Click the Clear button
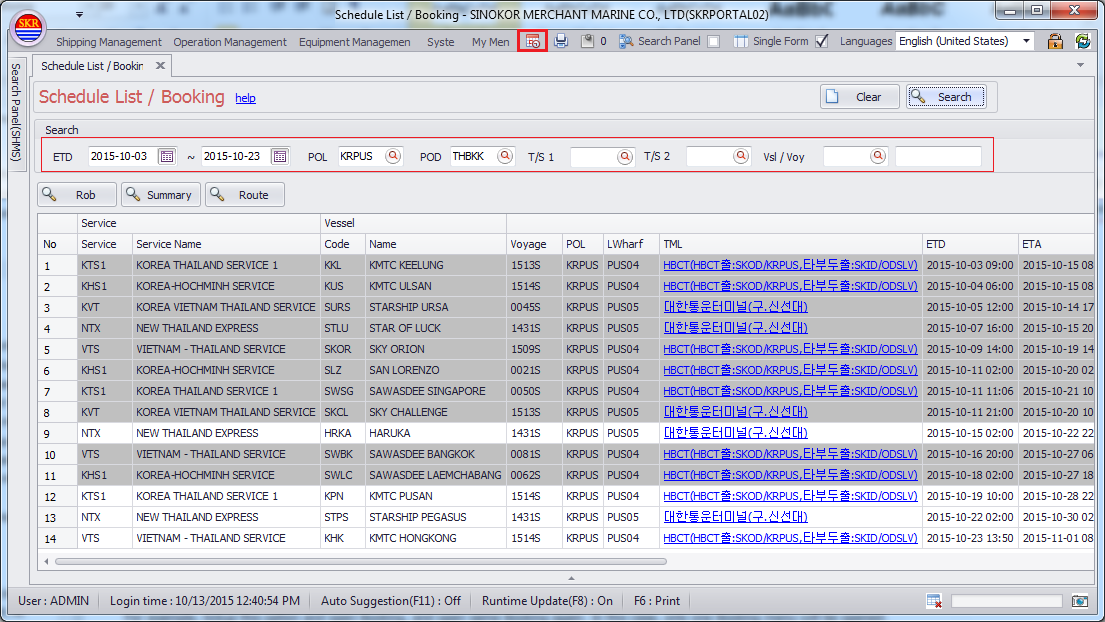Screen dimensions: 1105x622 coord(859,97)
